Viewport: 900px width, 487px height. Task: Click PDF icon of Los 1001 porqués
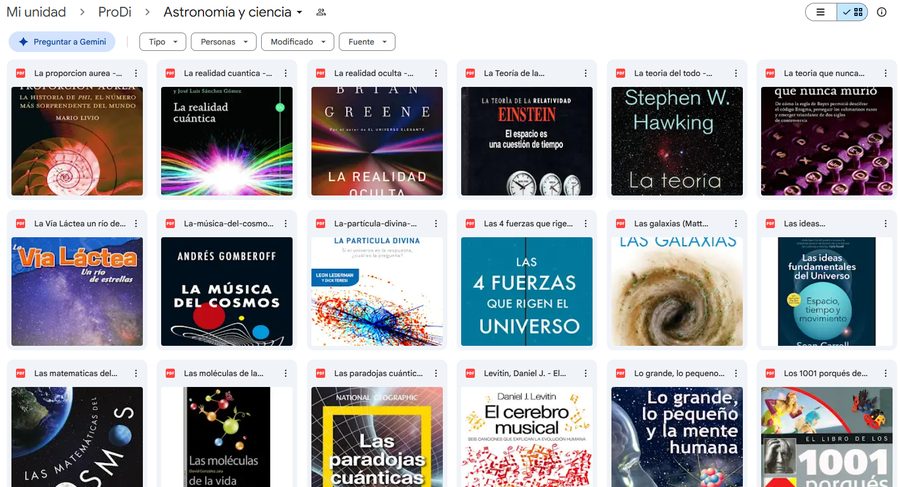click(770, 373)
